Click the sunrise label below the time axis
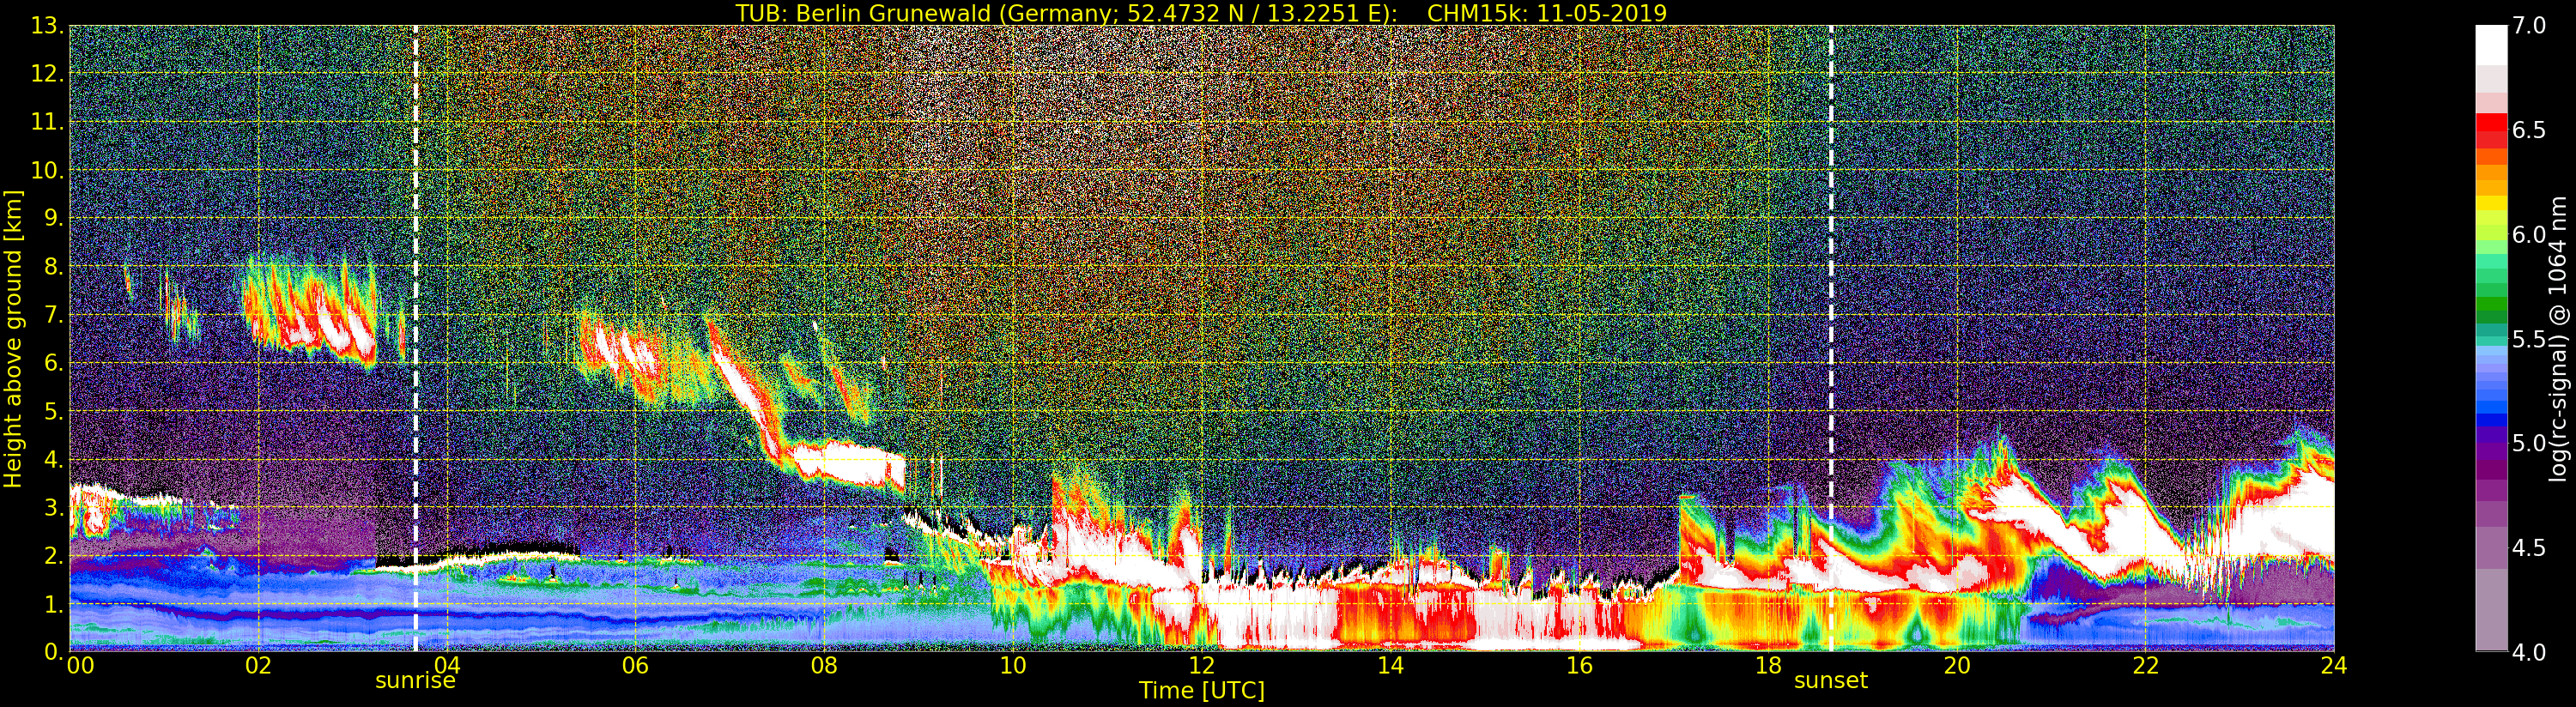Viewport: 2576px width, 707px height. click(x=415, y=681)
